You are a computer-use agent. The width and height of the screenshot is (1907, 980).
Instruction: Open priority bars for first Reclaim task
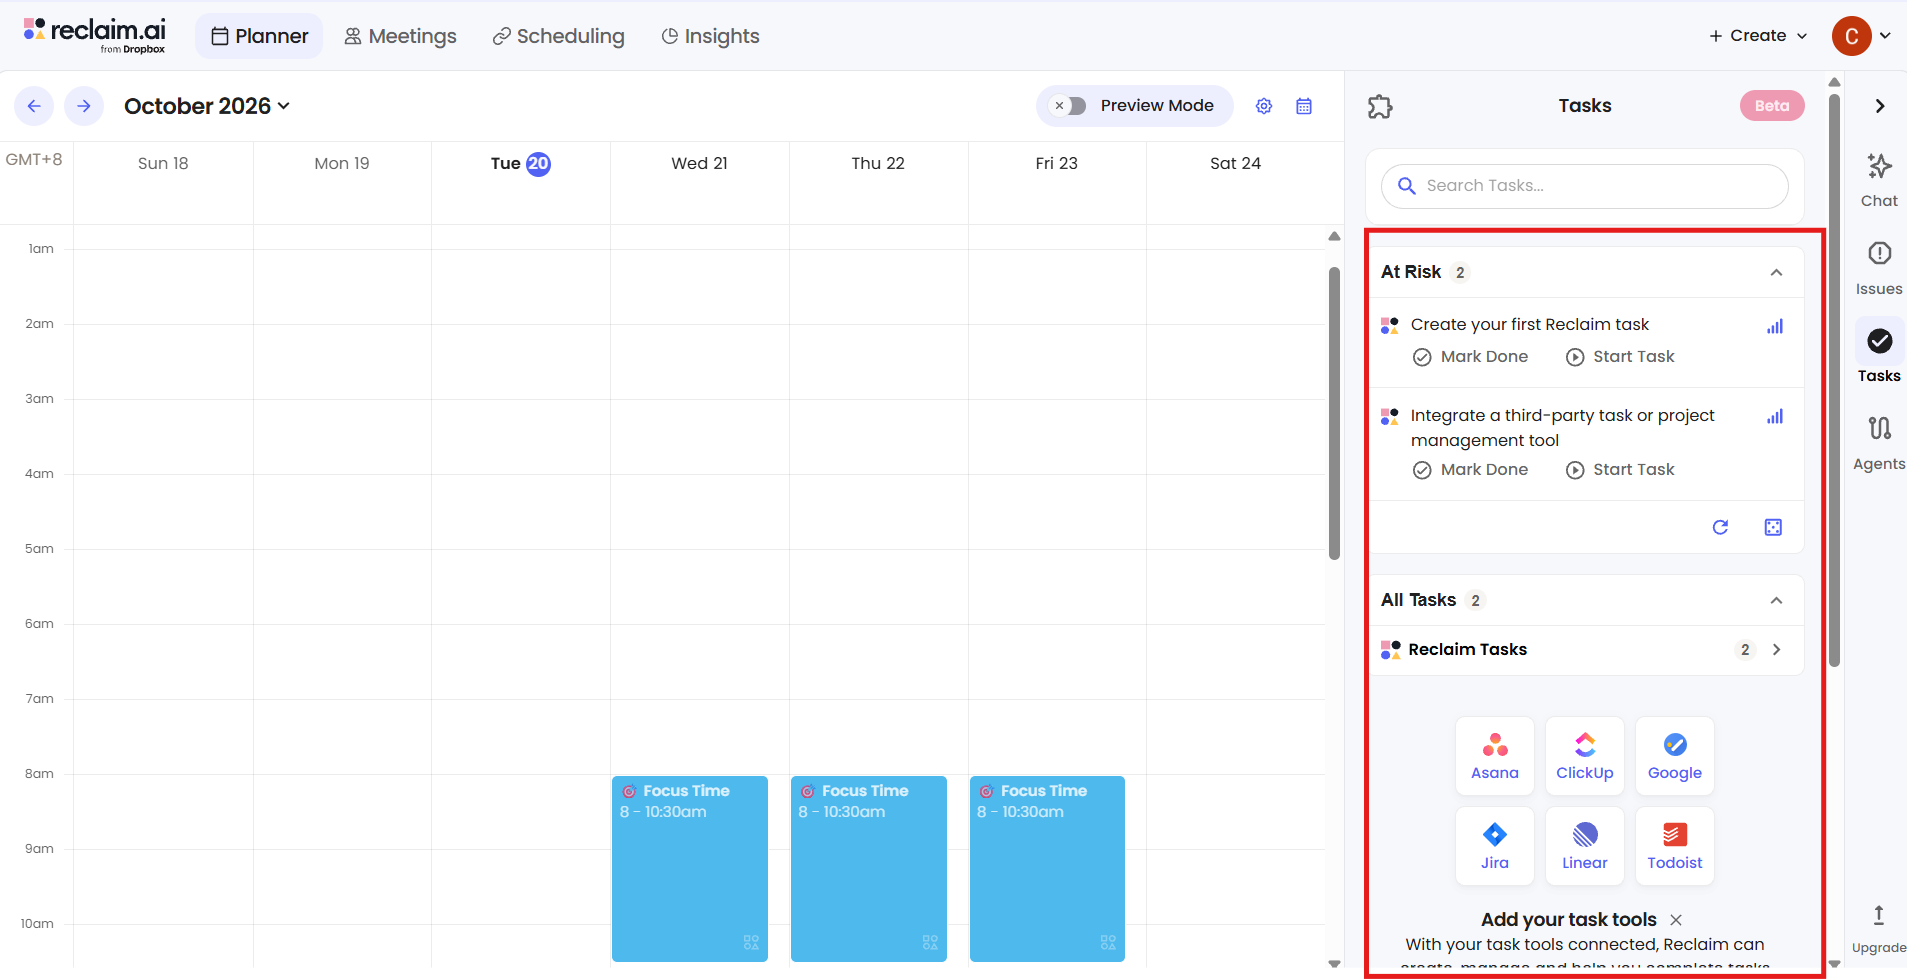click(x=1775, y=326)
